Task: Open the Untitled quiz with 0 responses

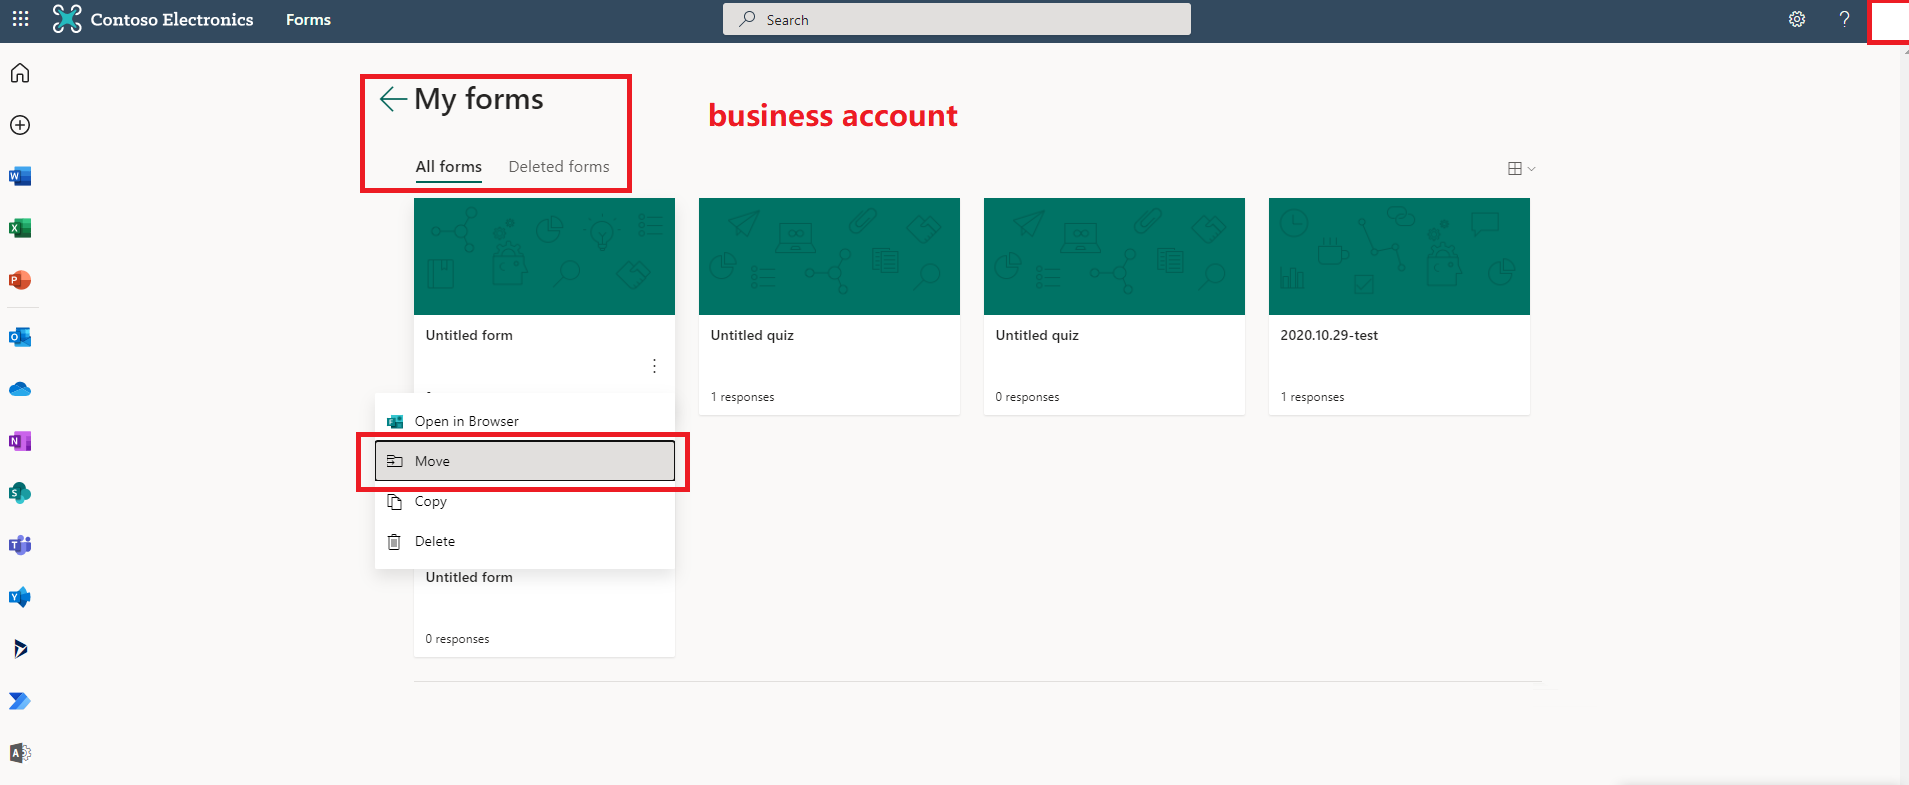Action: pos(1114,306)
